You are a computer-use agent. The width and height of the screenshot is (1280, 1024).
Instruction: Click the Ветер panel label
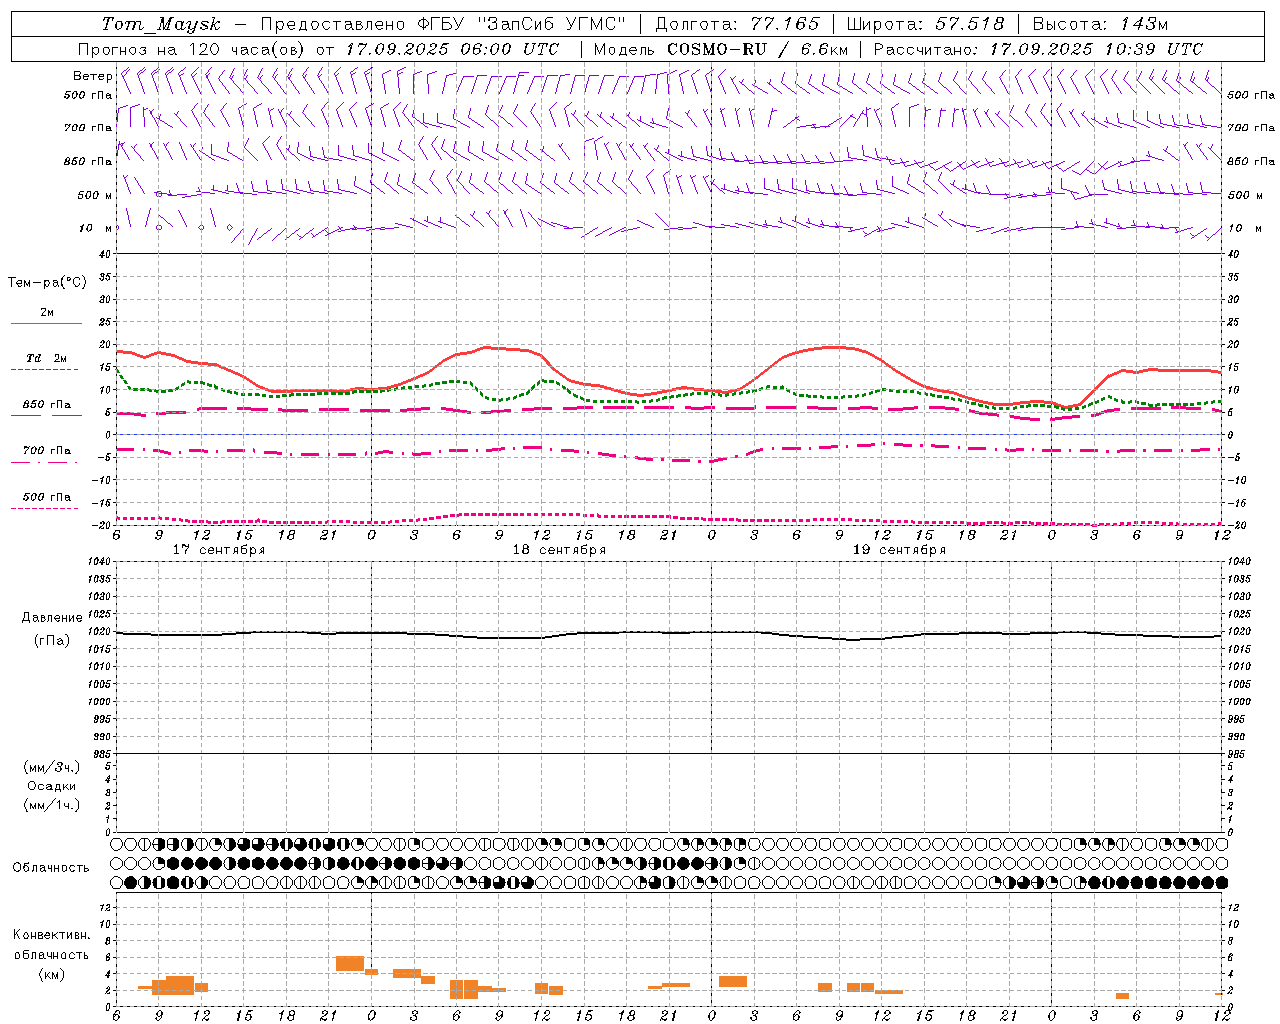(x=92, y=76)
